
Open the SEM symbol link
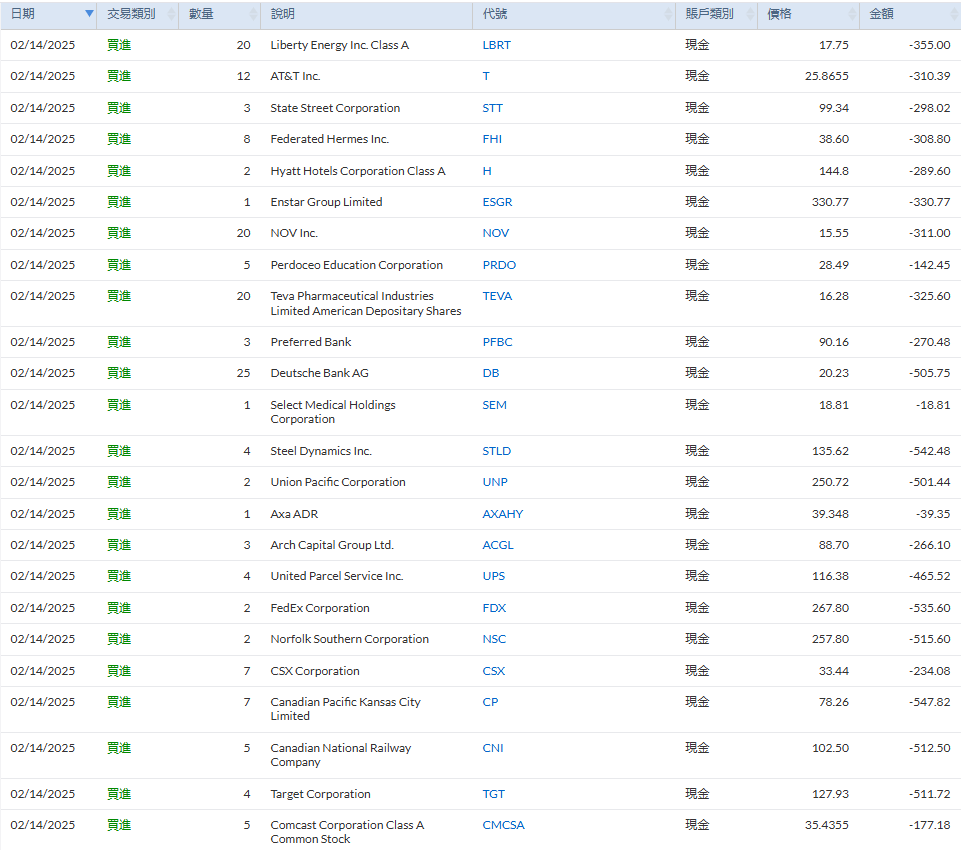pyautogui.click(x=495, y=405)
